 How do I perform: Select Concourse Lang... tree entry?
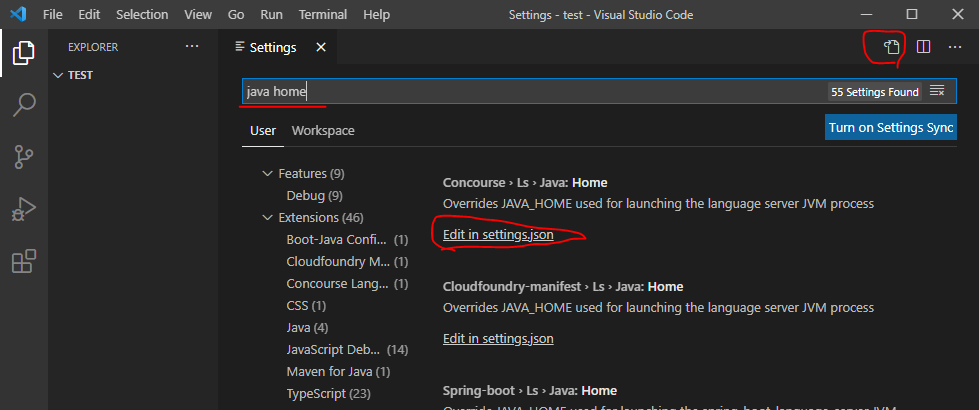347,283
